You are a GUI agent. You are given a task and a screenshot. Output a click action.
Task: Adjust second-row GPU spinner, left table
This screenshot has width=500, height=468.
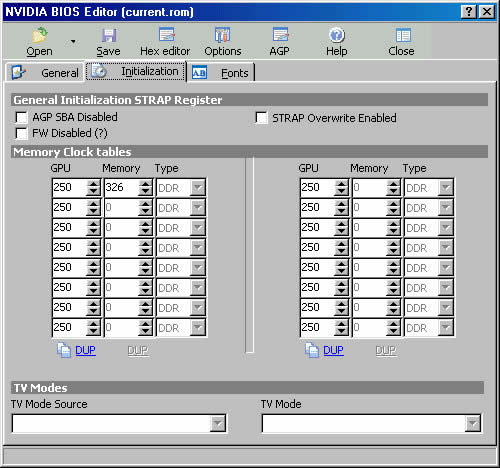click(x=93, y=208)
